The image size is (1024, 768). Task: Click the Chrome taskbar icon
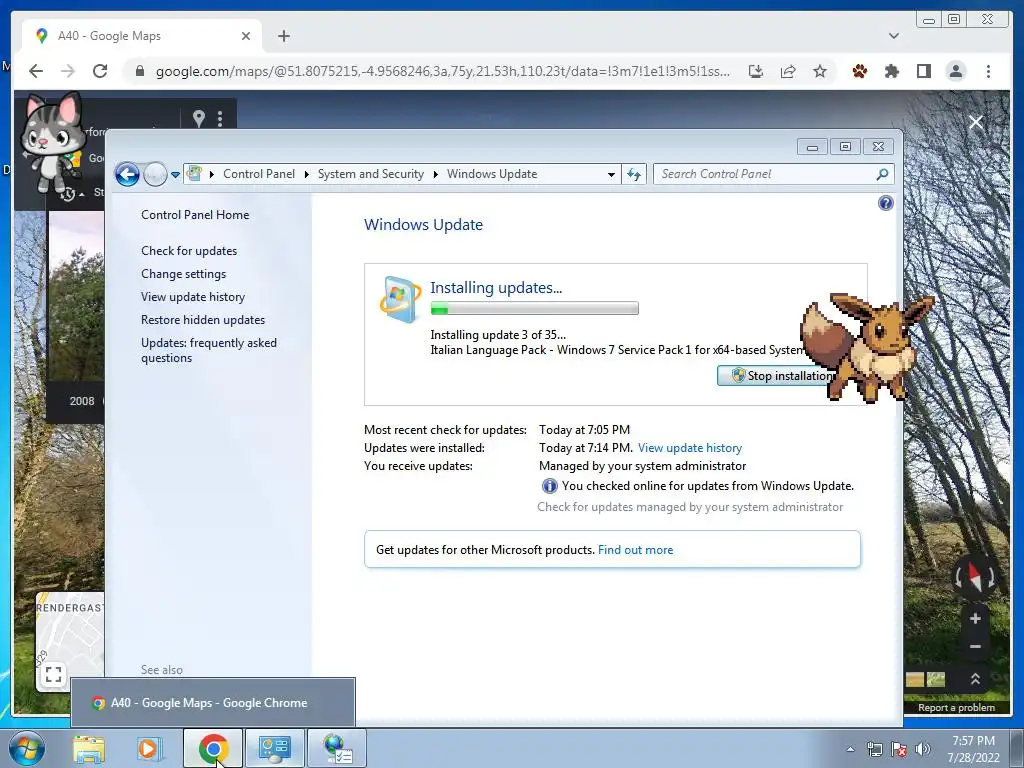point(213,748)
